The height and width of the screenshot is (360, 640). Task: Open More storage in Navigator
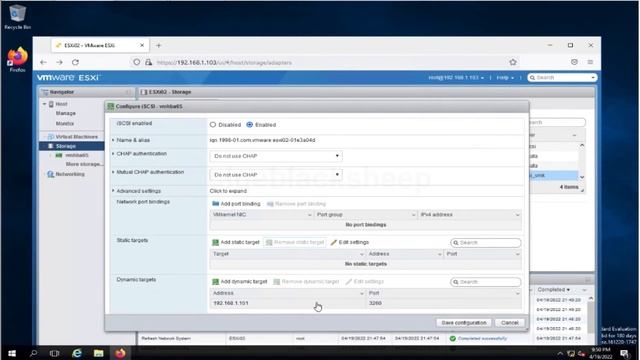click(84, 164)
